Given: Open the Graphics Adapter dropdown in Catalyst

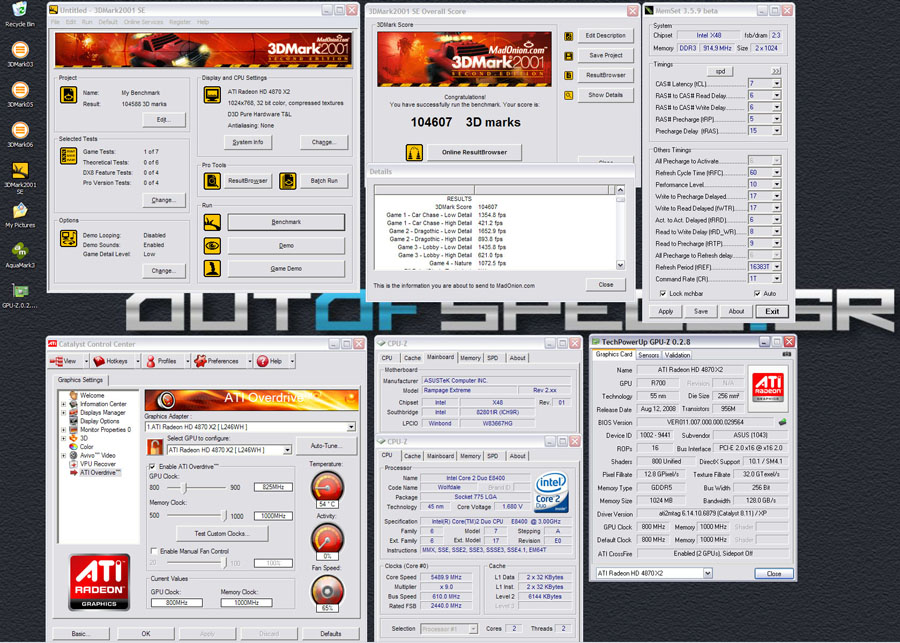Looking at the screenshot, I should coord(351,427).
